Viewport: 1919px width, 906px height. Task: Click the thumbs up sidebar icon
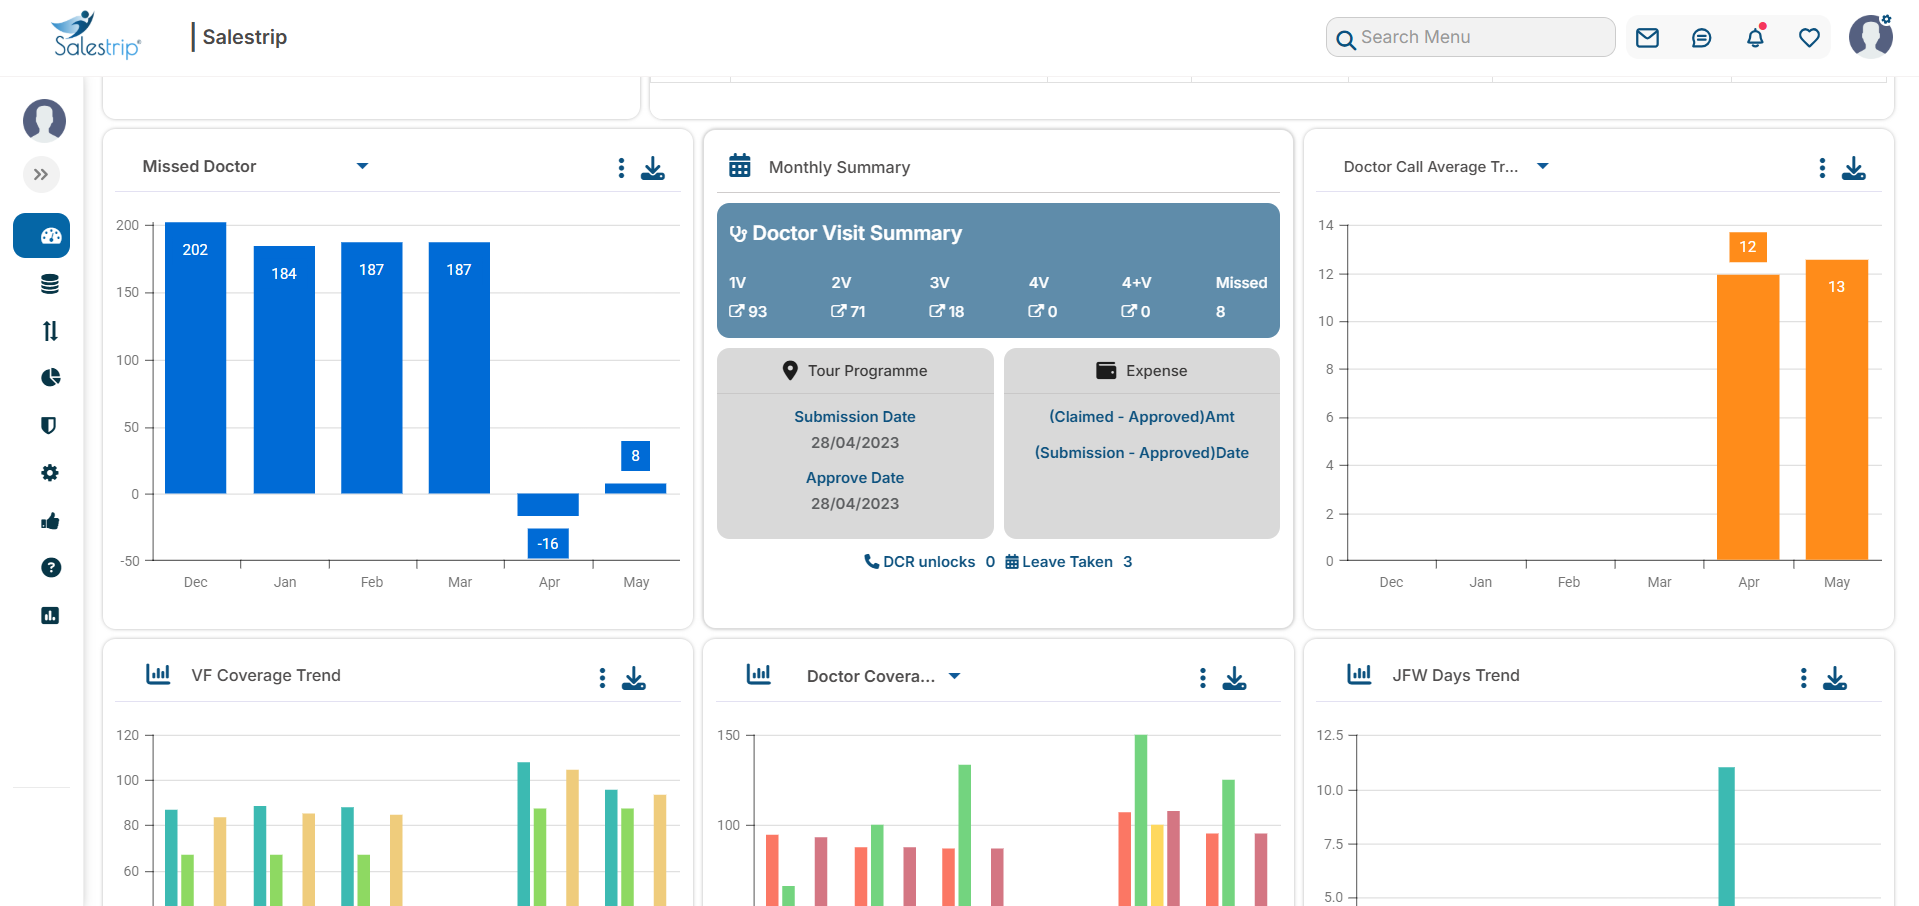click(x=50, y=521)
